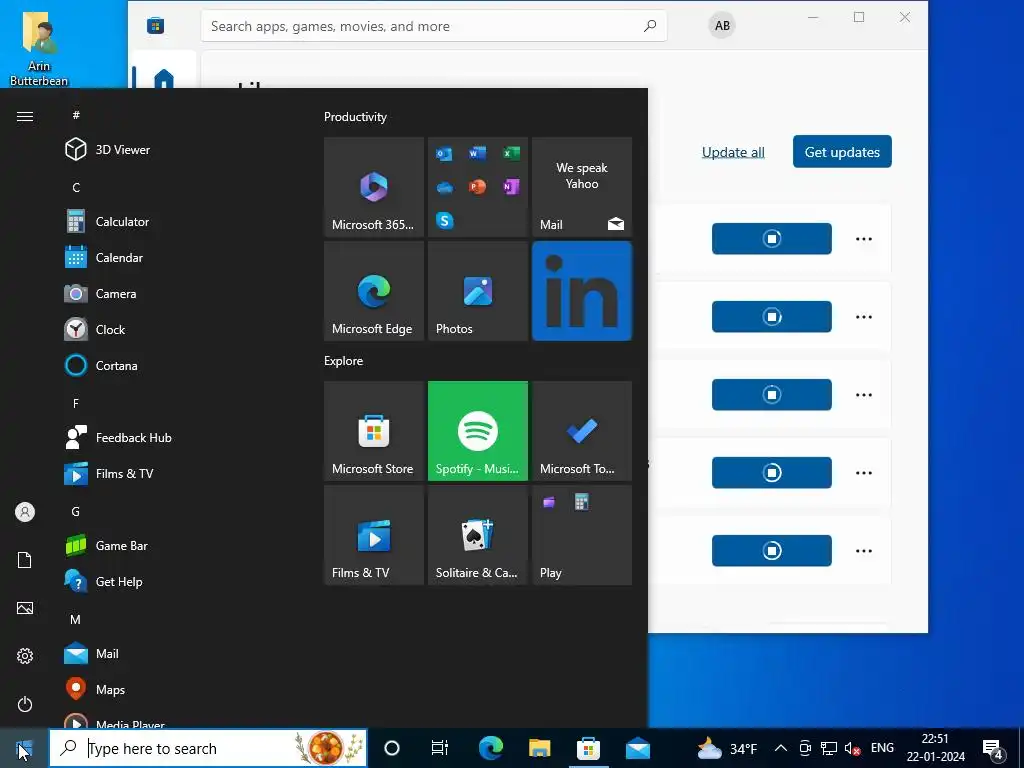
Task: Stop the third app download in Store
Action: click(771, 394)
